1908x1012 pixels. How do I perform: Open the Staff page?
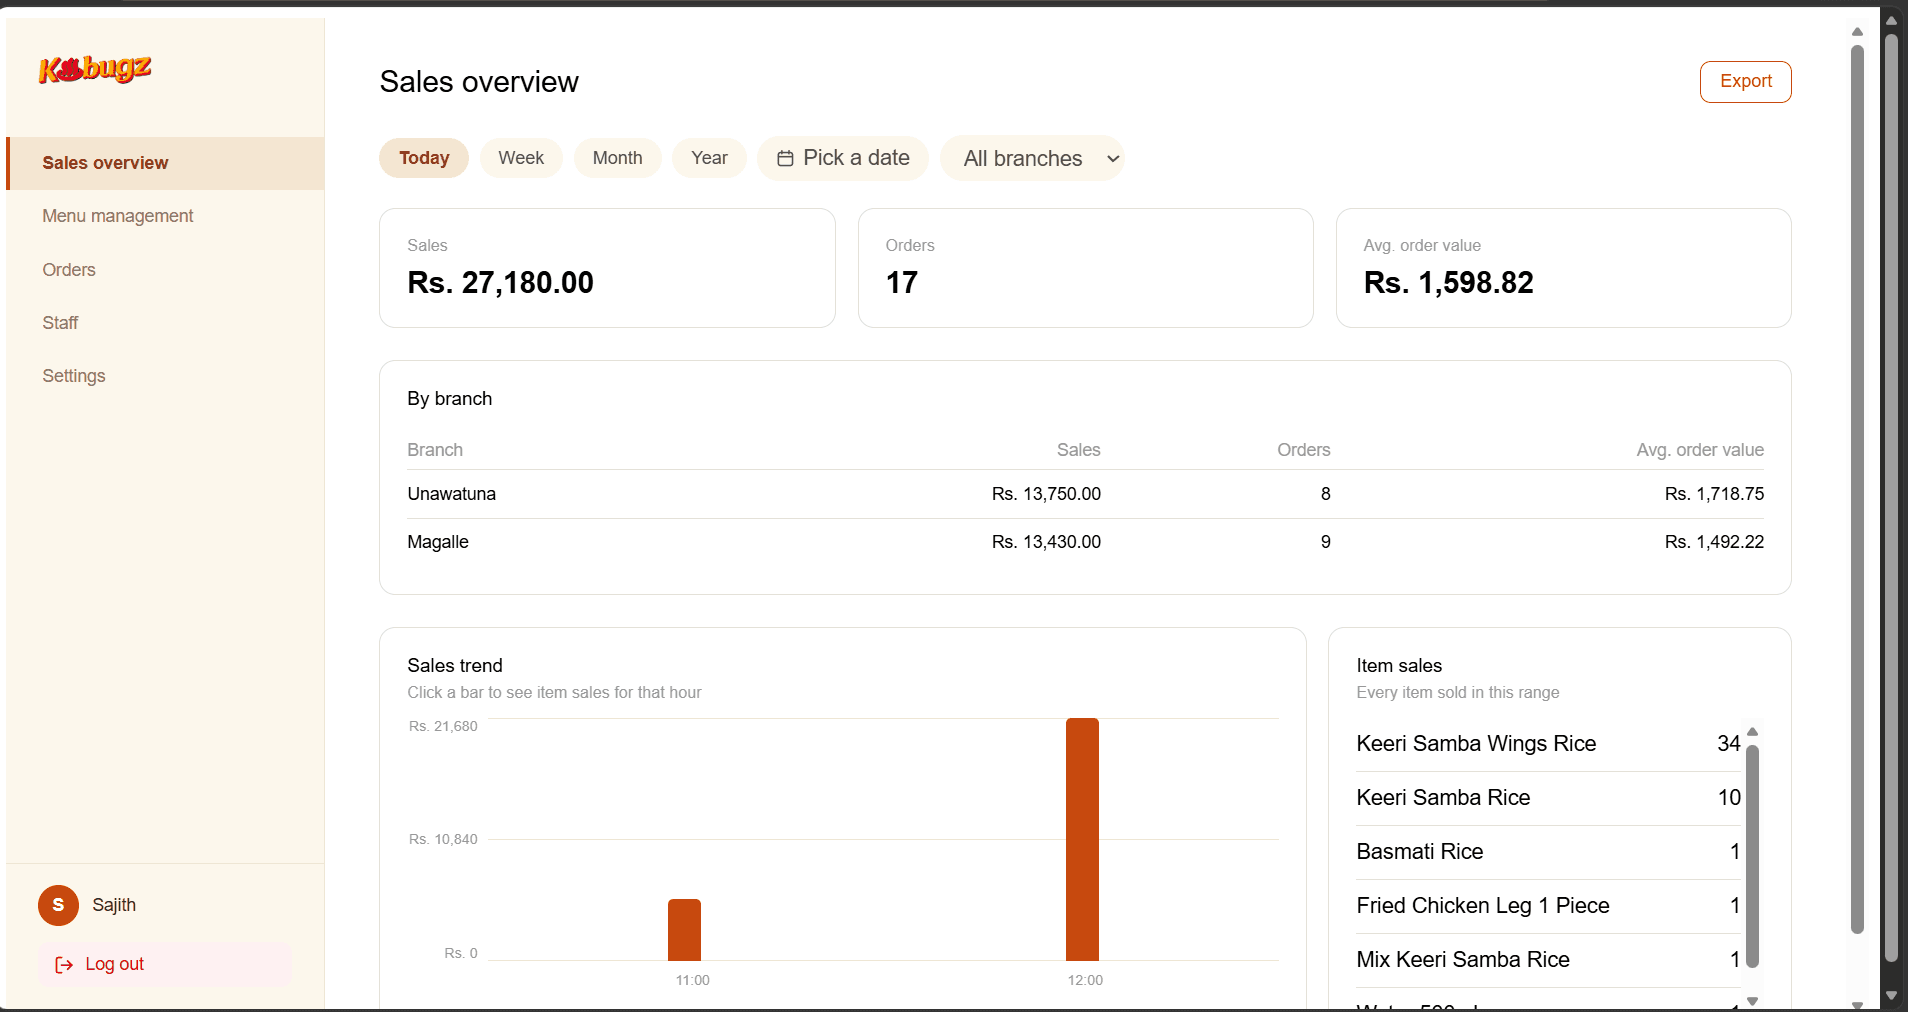[165, 323]
